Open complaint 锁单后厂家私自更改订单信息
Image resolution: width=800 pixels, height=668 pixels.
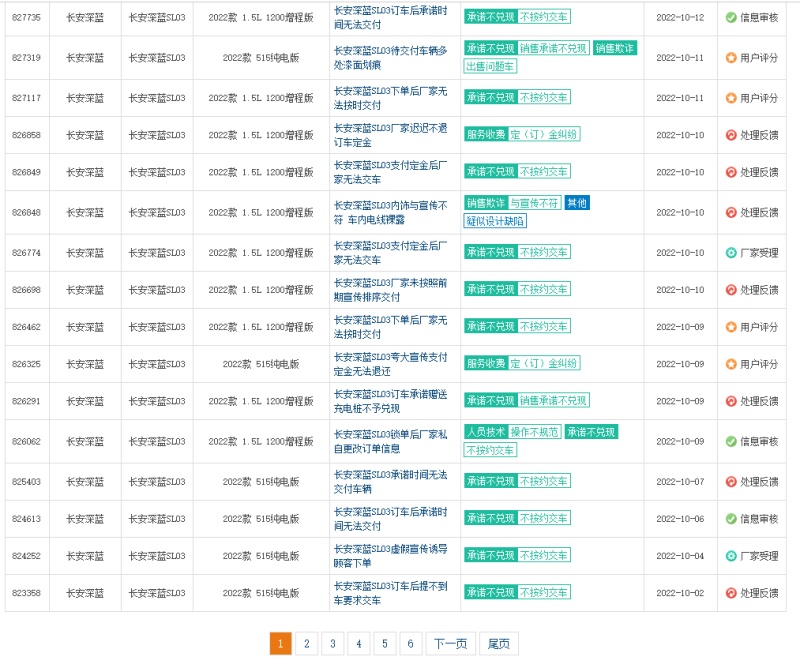[391, 441]
